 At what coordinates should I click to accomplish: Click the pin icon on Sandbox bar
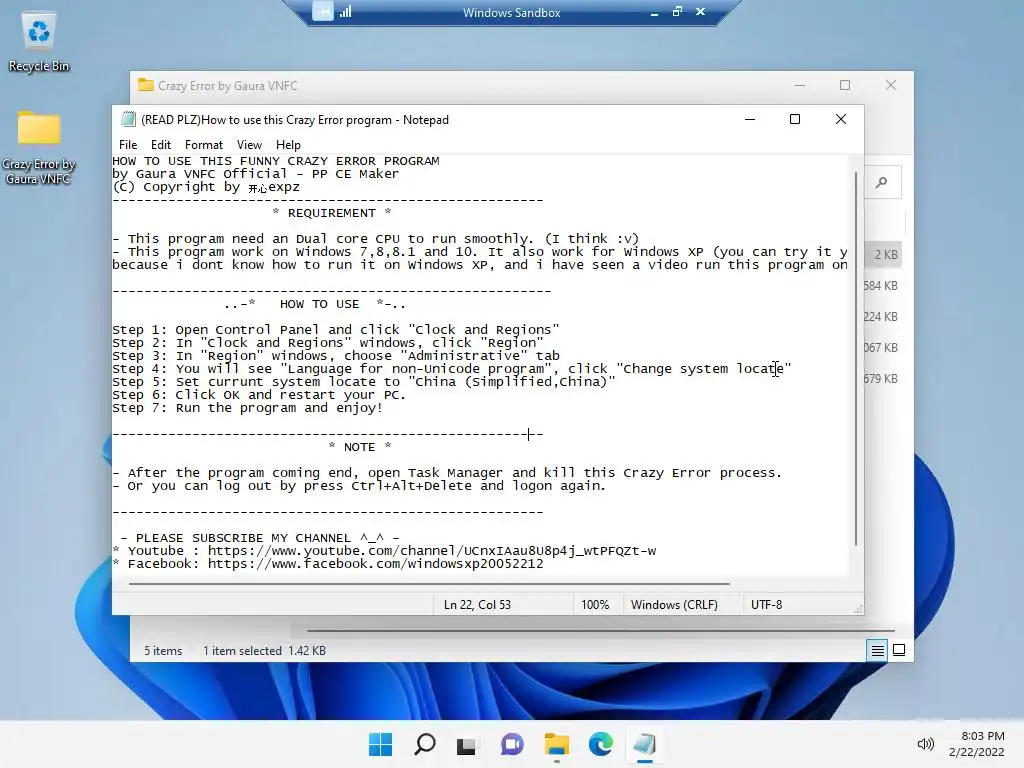click(x=323, y=11)
